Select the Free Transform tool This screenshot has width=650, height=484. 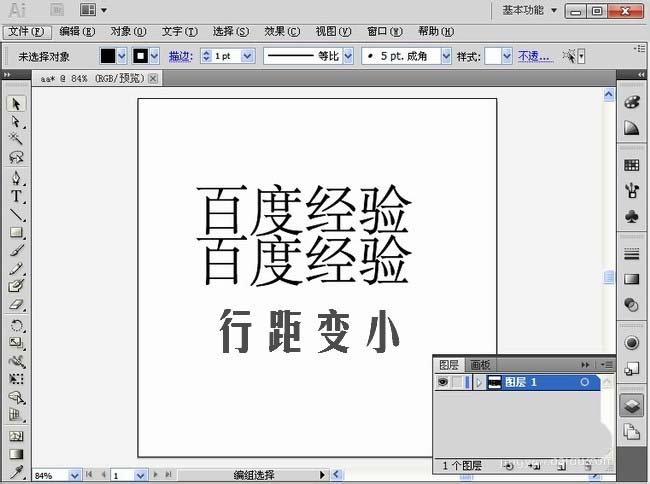[16, 379]
